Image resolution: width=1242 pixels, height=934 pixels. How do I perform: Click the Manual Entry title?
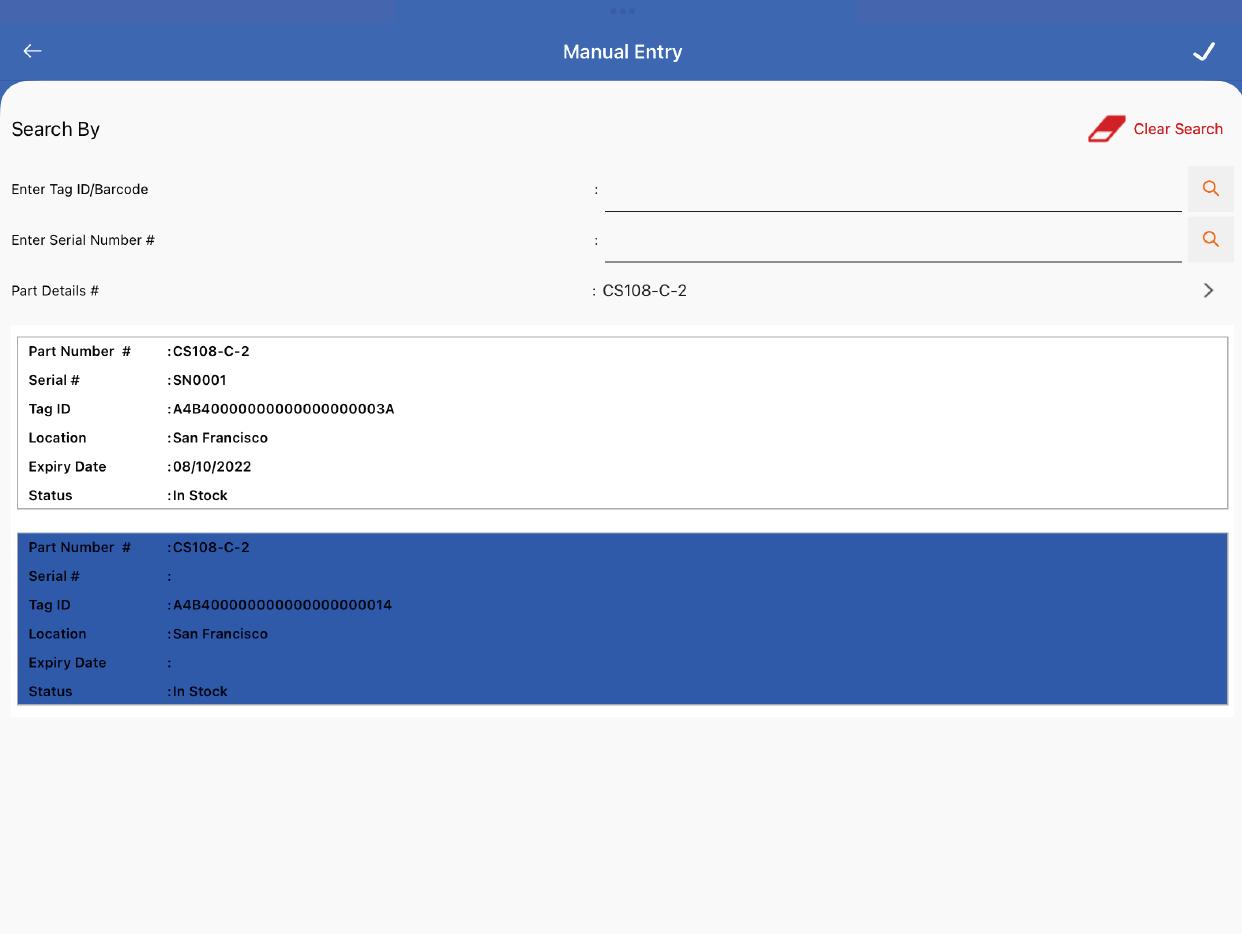(x=622, y=52)
